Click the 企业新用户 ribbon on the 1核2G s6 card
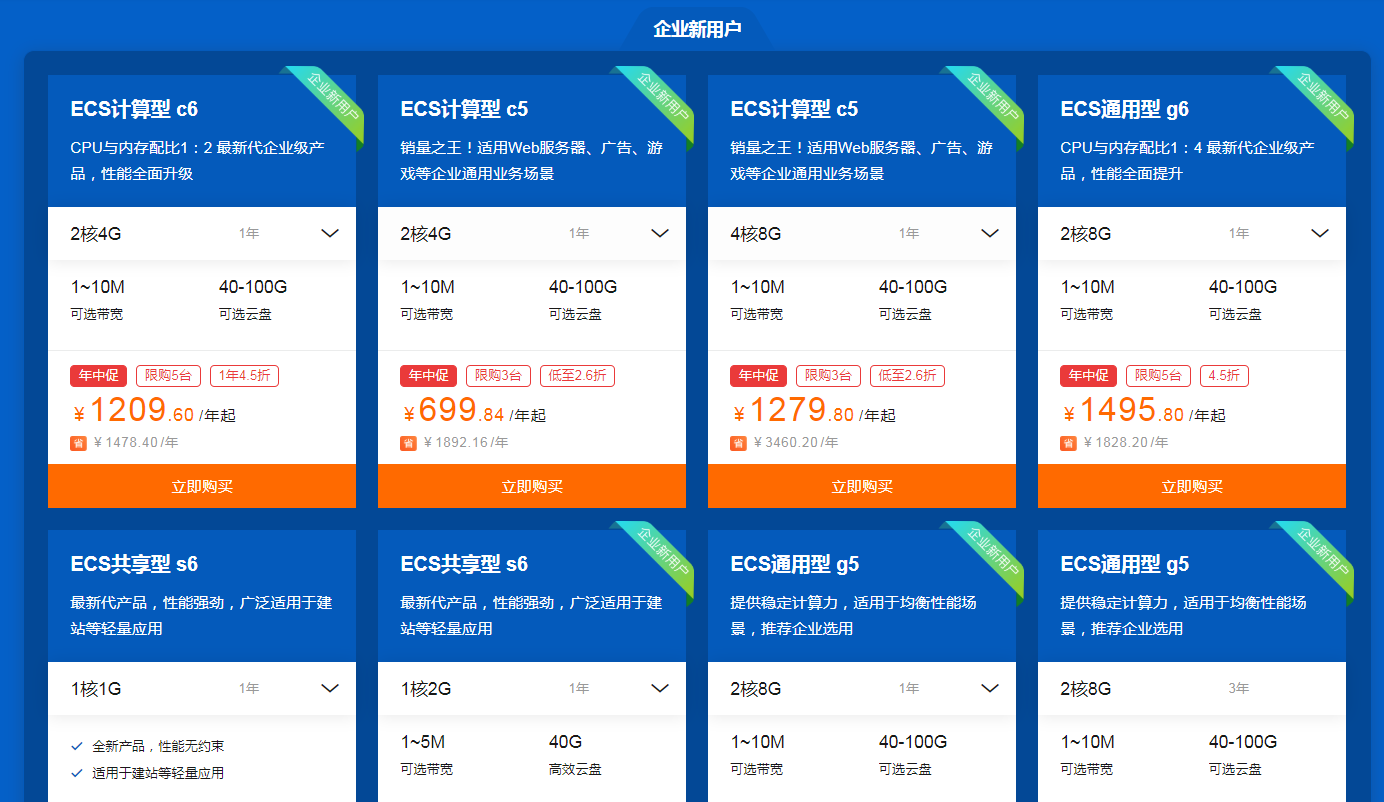This screenshot has width=1384, height=802. coord(659,557)
